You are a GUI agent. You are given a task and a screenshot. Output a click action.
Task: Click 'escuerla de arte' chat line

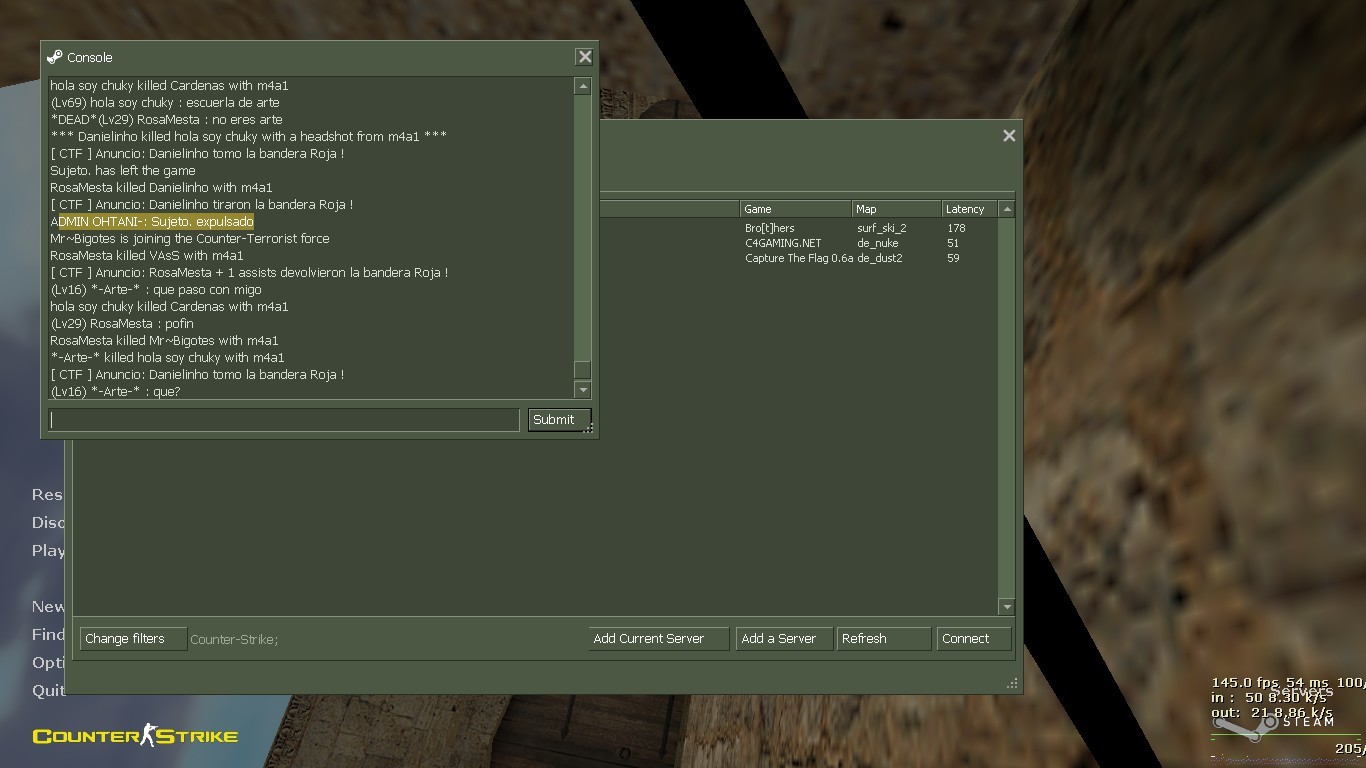tap(165, 103)
